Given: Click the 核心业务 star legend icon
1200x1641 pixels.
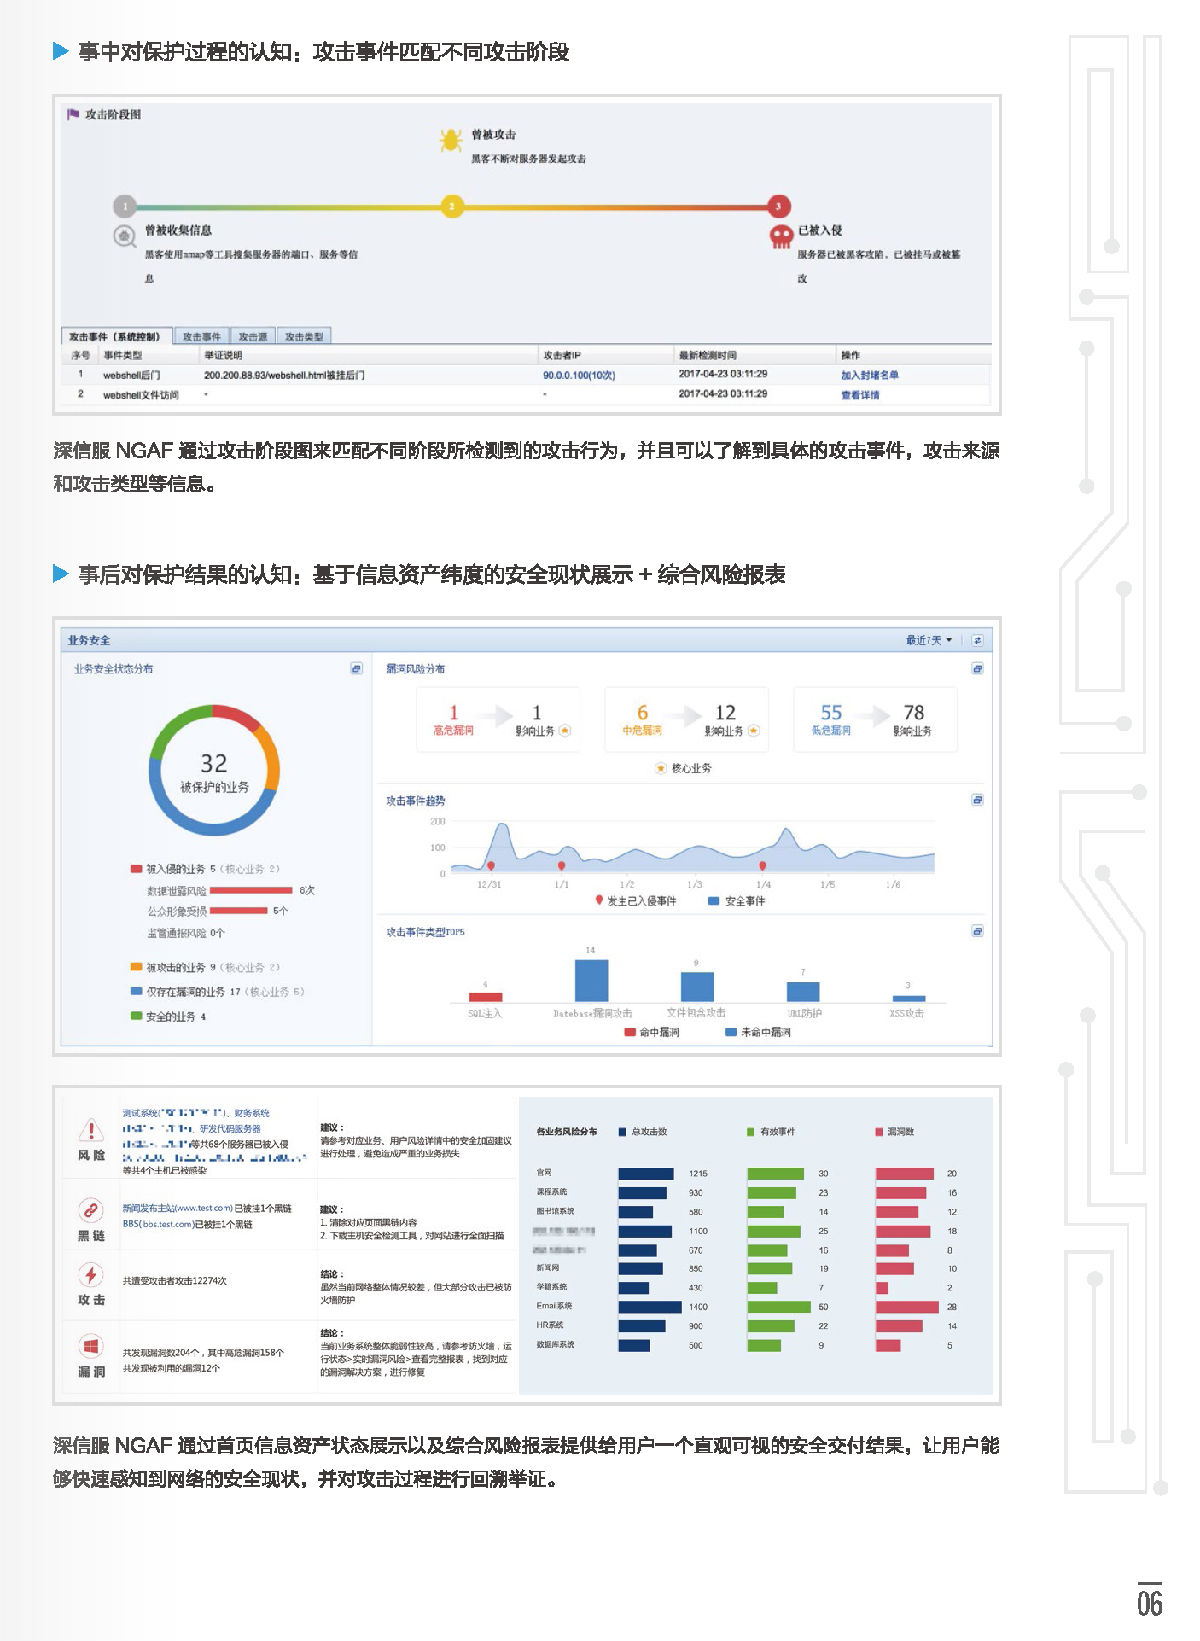Looking at the screenshot, I should [661, 768].
